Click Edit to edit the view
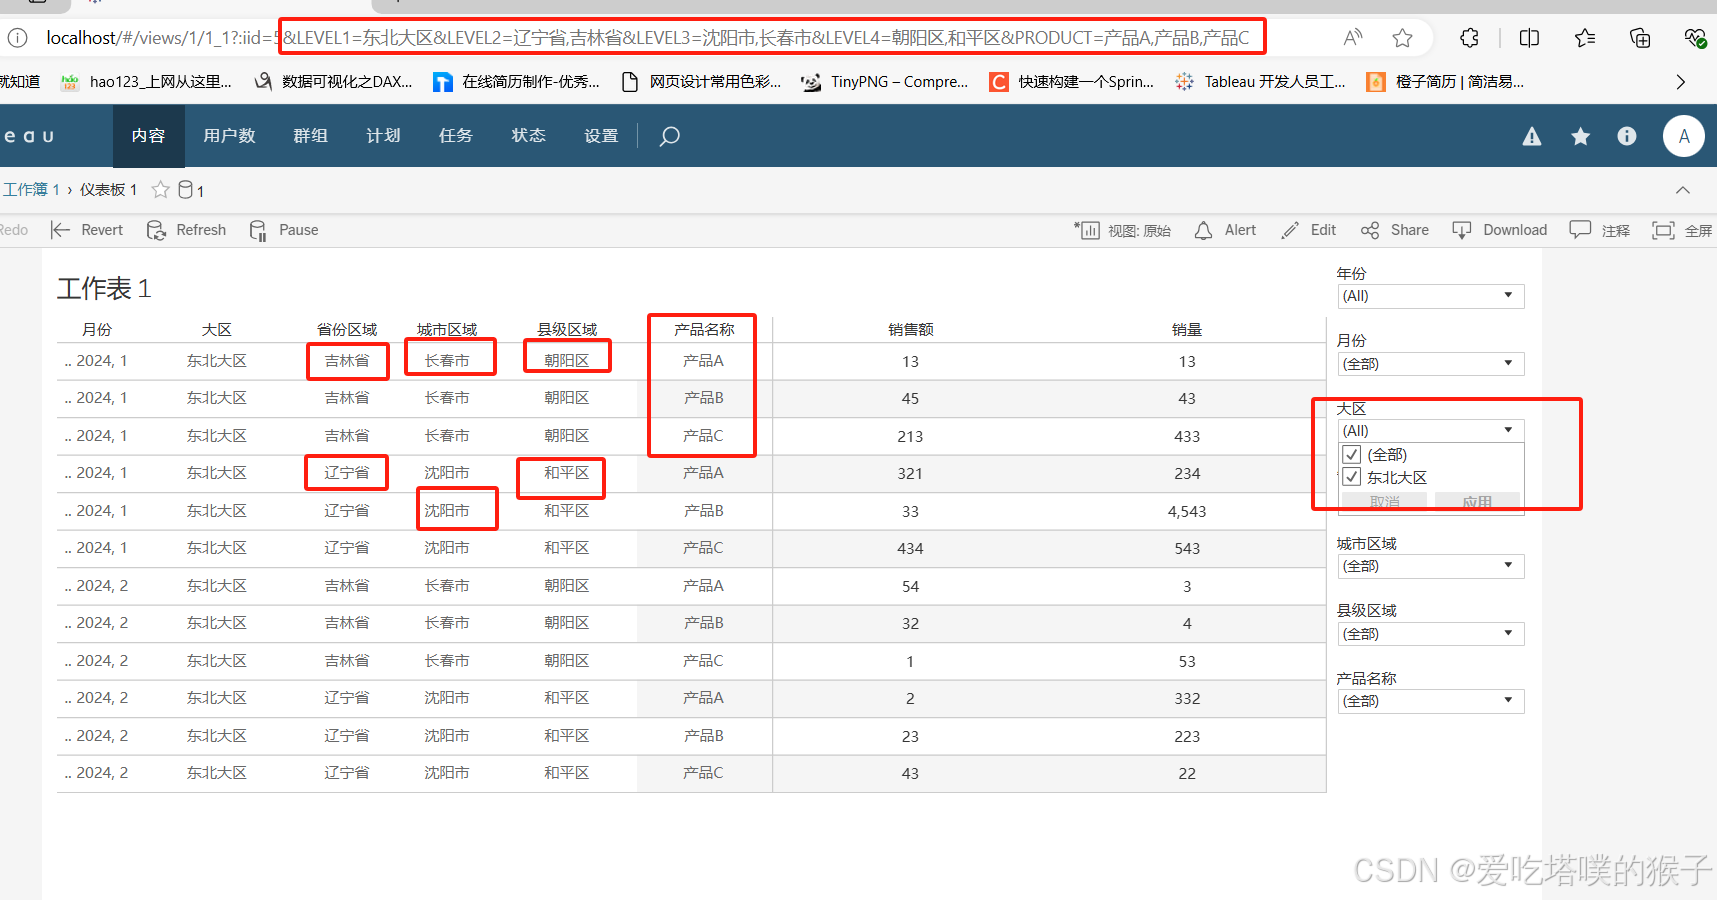The height and width of the screenshot is (900, 1717). [1308, 230]
